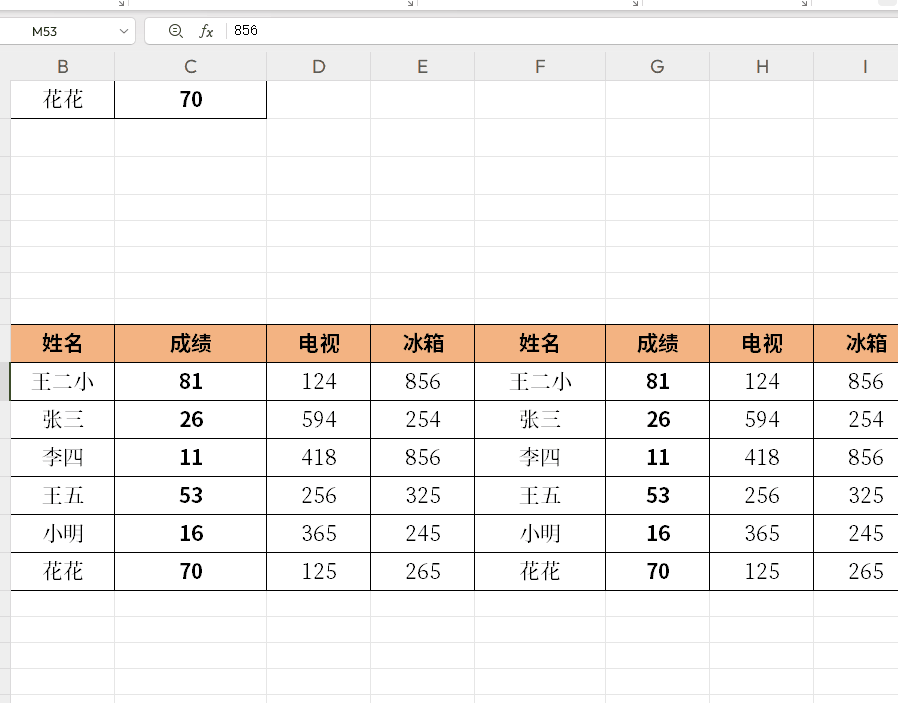Click 856 in column E of 李四 row
This screenshot has height=703, width=898.
pyautogui.click(x=423, y=457)
